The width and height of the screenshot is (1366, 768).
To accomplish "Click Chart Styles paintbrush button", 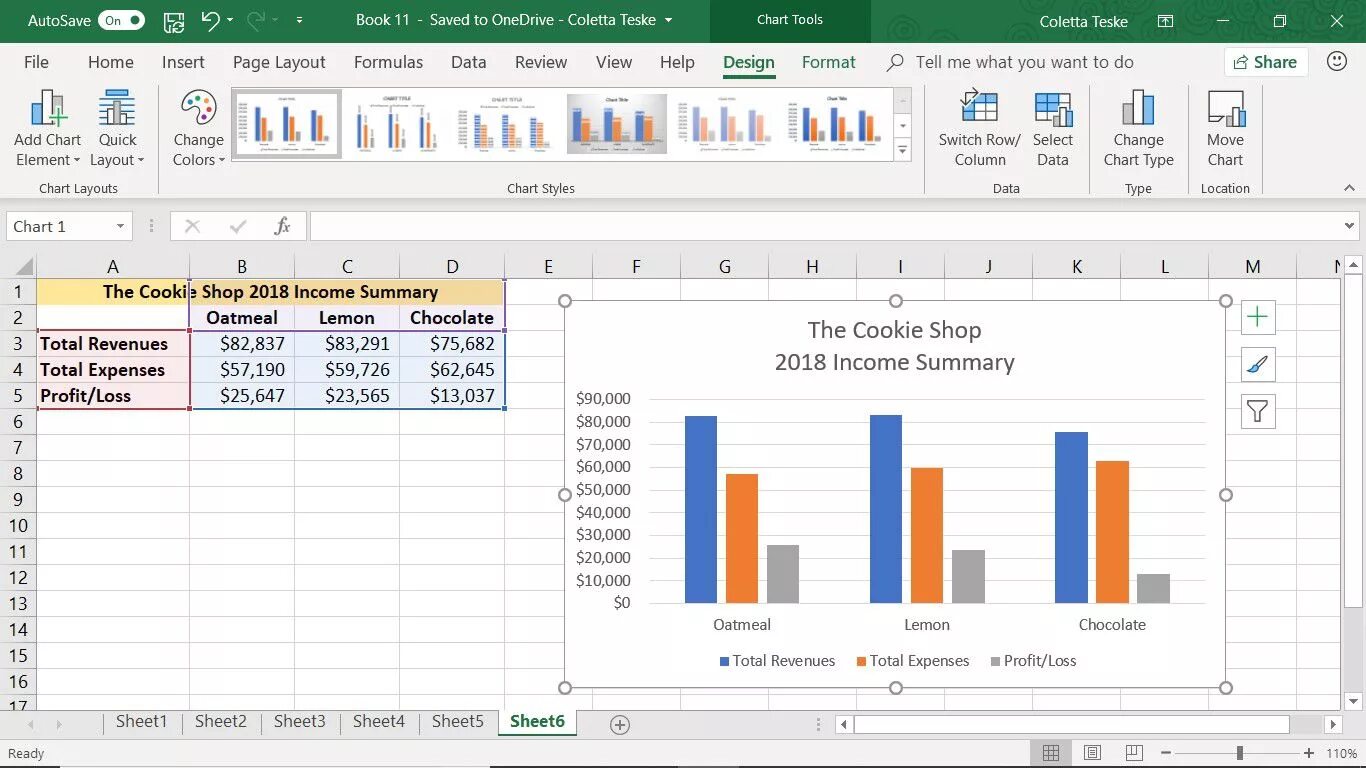I will (1257, 365).
